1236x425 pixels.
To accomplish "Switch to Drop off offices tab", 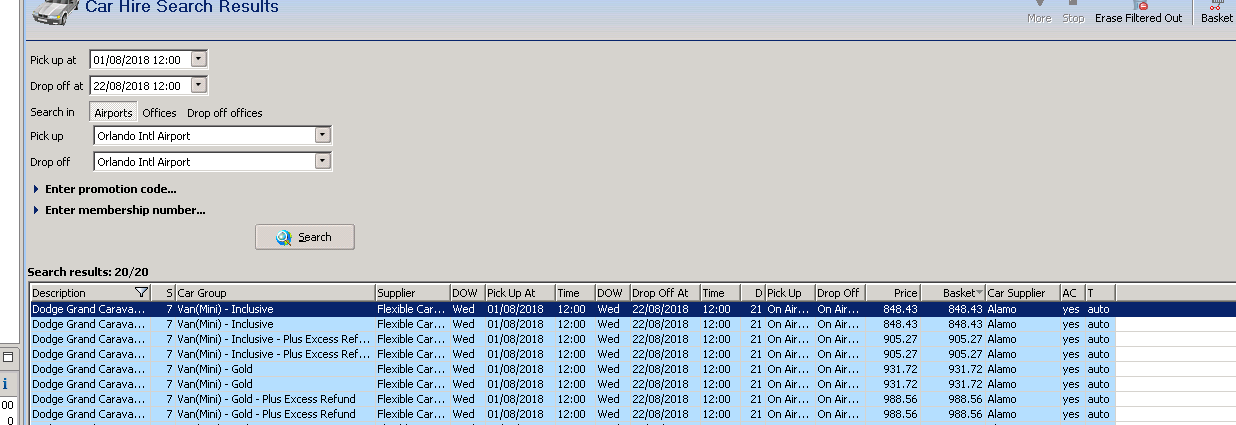I will [x=225, y=113].
